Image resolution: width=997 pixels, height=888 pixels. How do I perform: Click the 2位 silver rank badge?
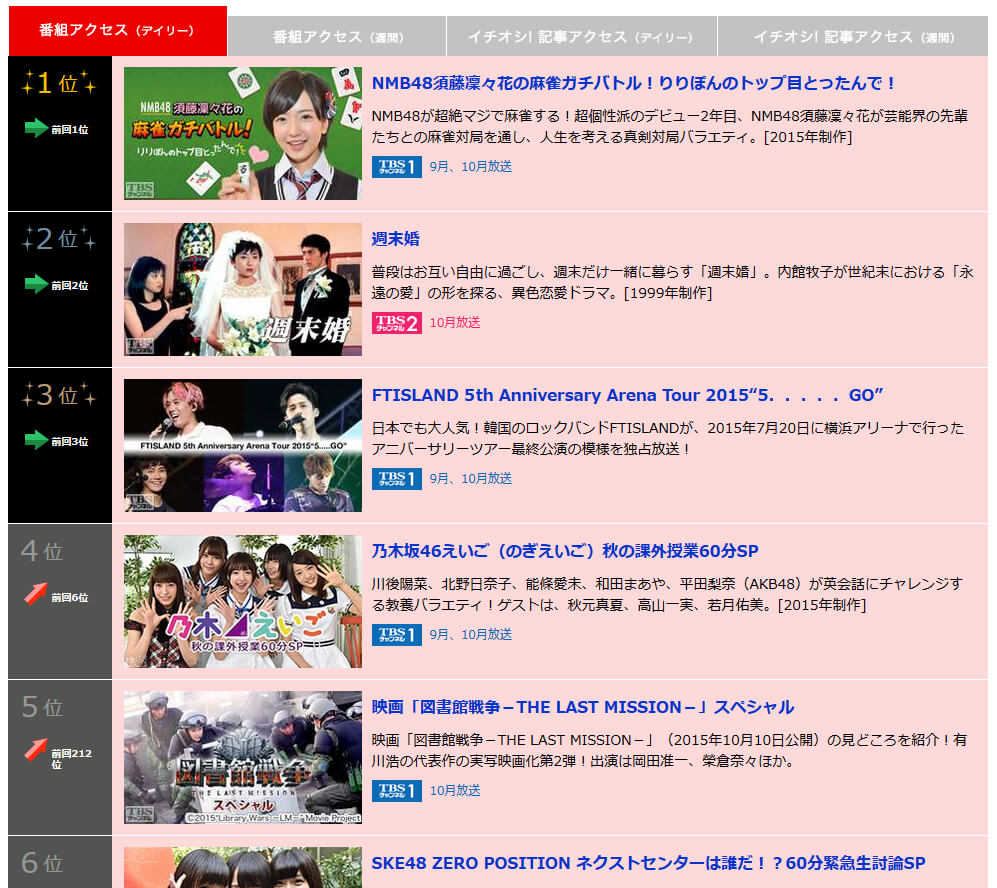click(x=58, y=239)
